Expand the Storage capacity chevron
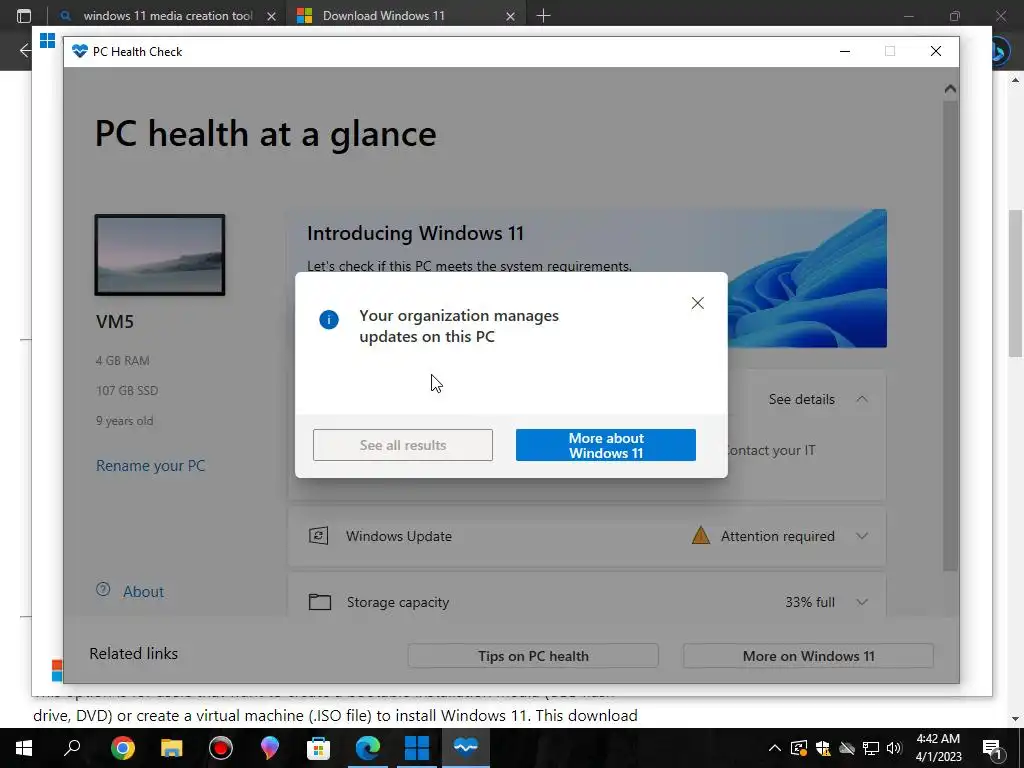The image size is (1024, 768). click(862, 602)
